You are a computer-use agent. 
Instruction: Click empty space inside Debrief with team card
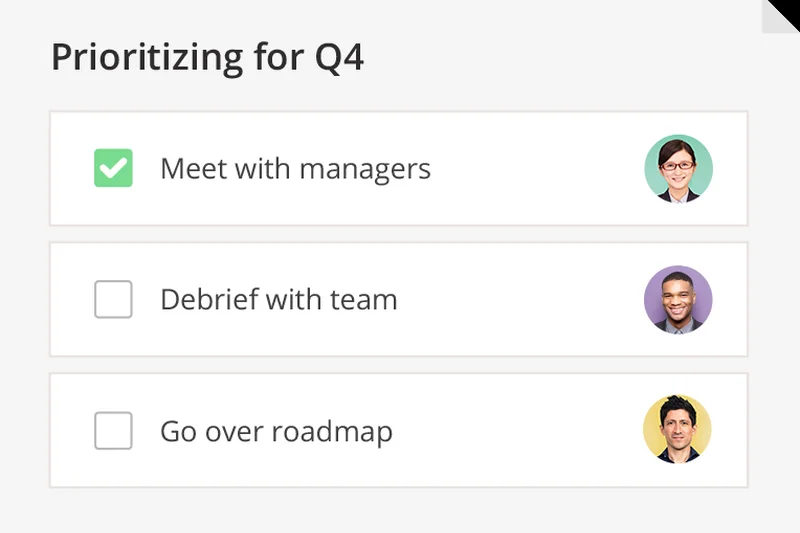pos(520,299)
